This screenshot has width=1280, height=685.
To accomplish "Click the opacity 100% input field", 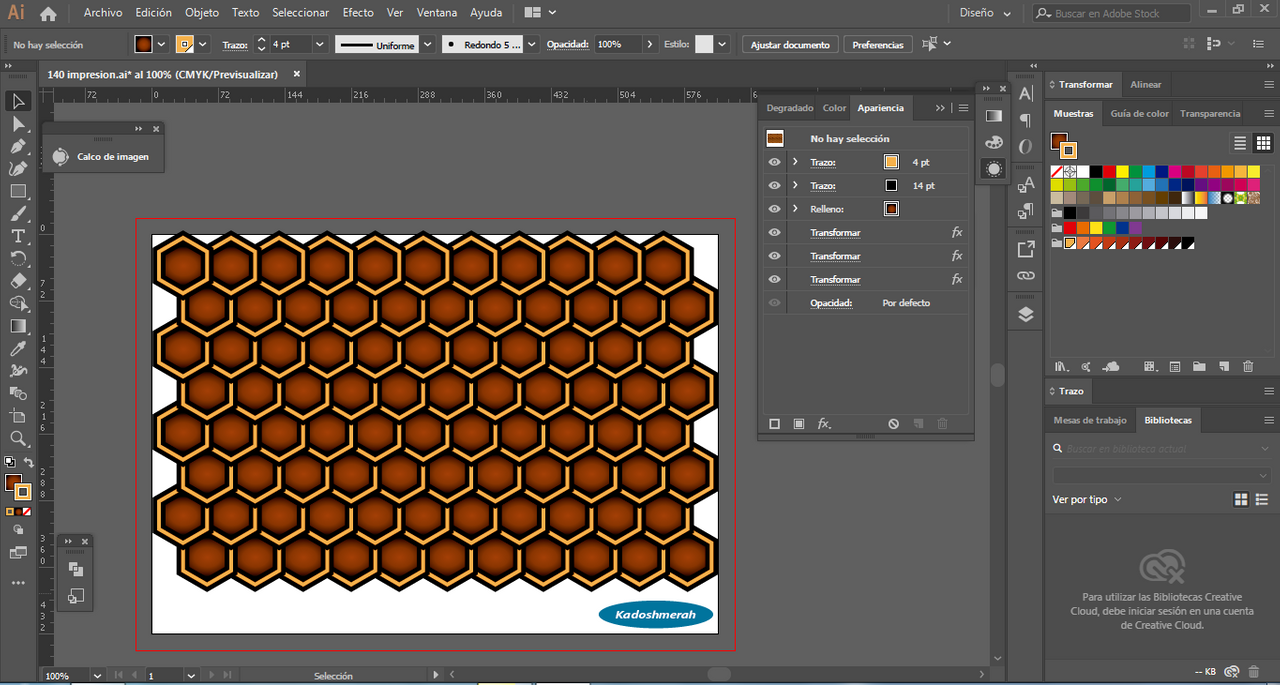I will coord(619,45).
